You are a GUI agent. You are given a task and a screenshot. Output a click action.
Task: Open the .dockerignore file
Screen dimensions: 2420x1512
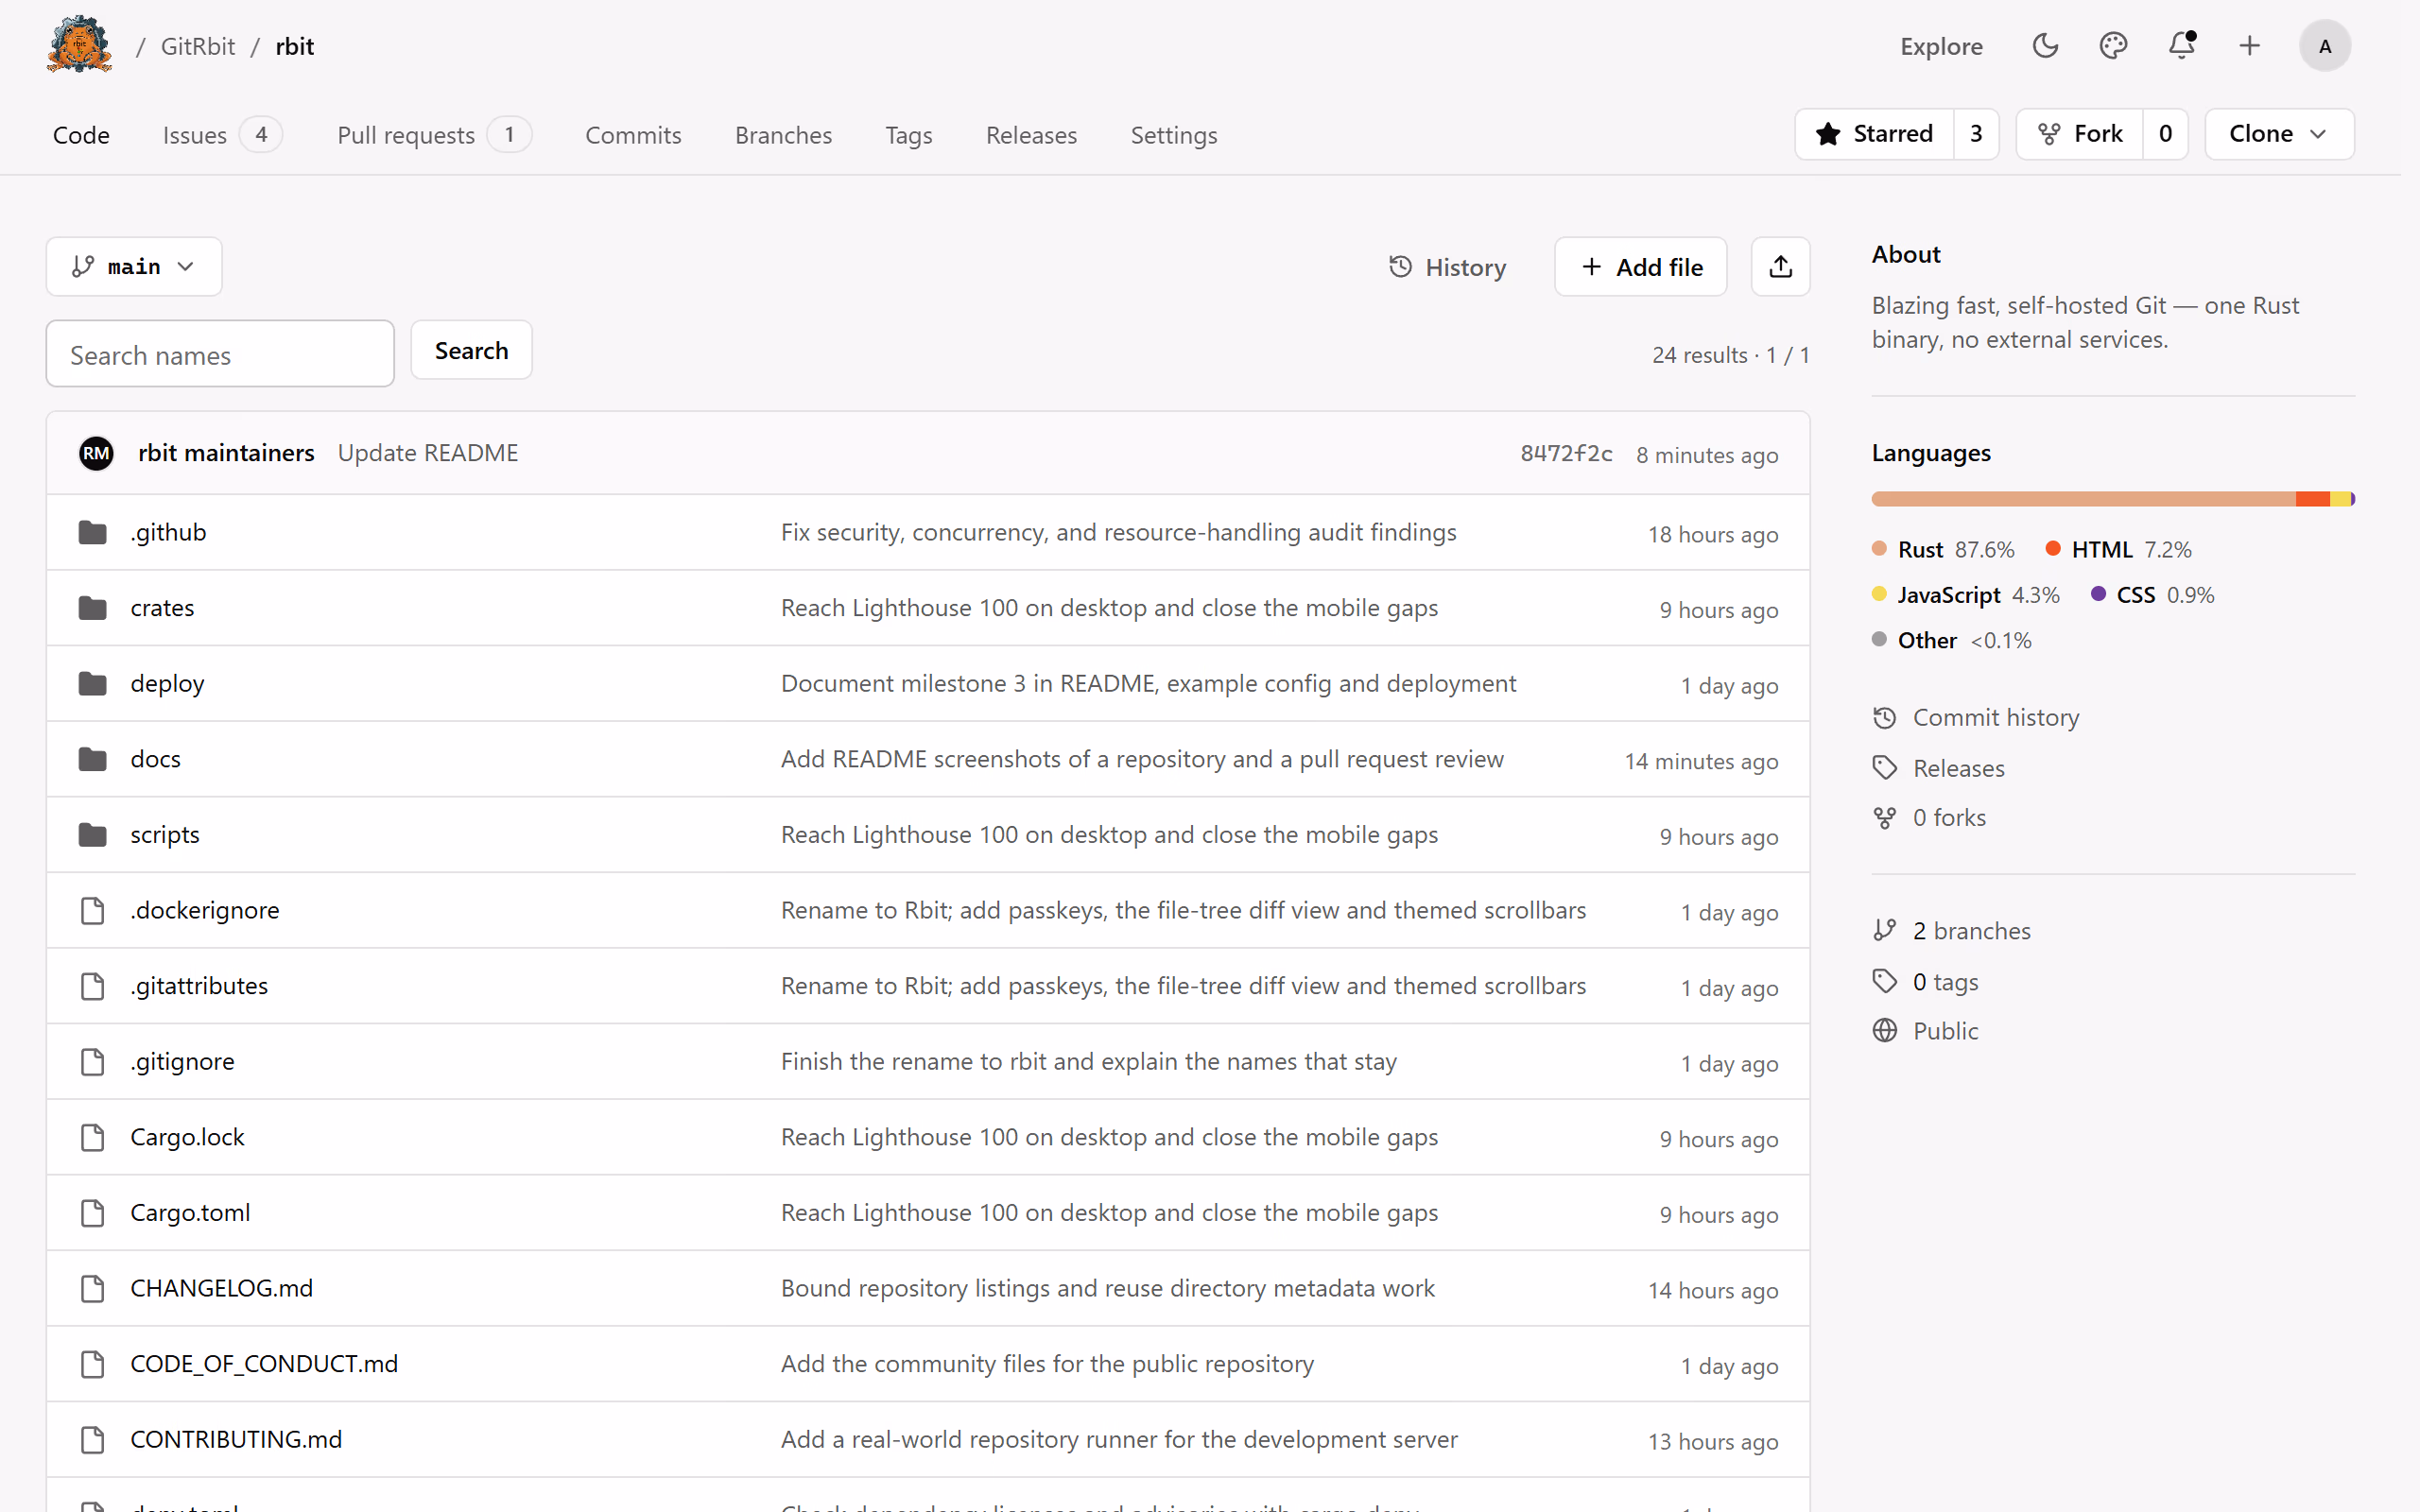[x=205, y=910]
